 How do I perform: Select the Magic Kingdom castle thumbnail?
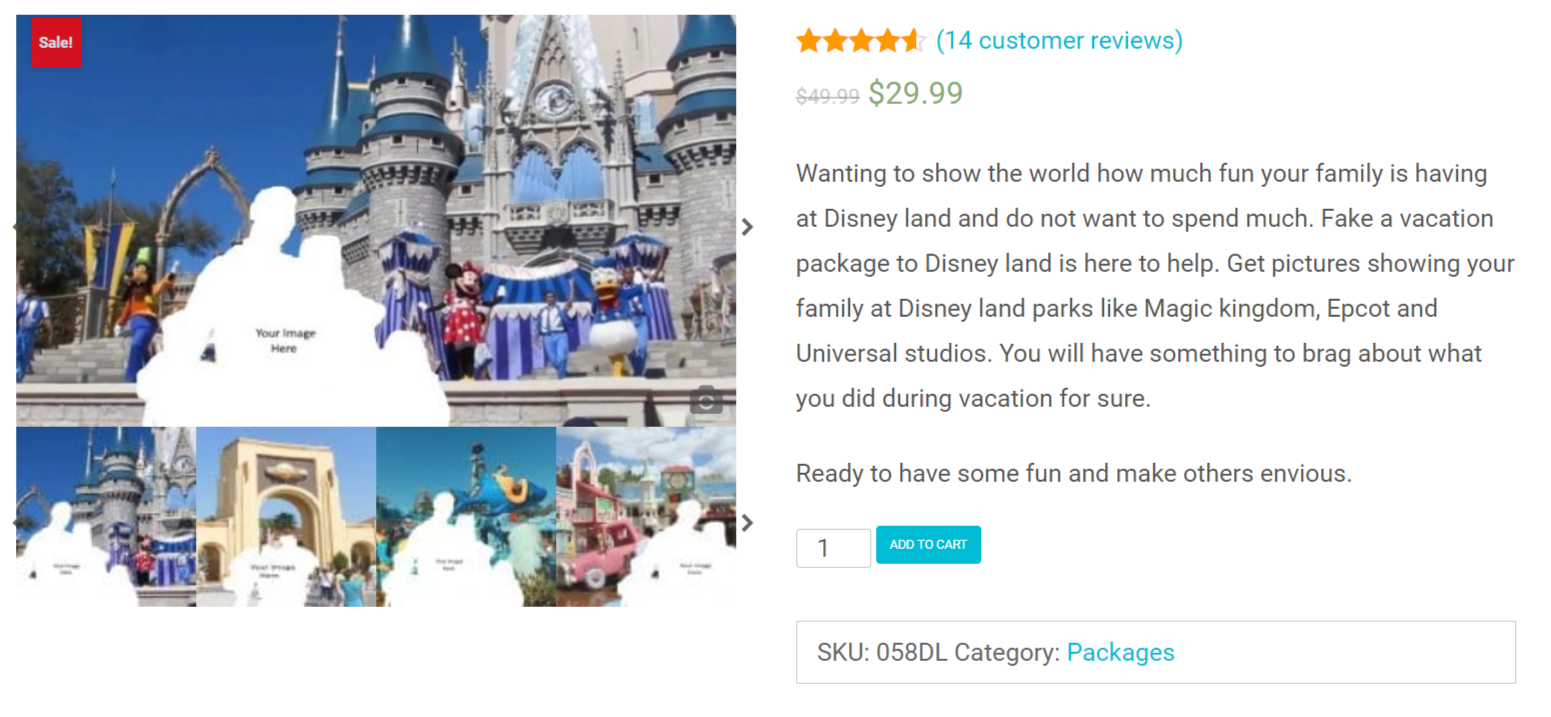(x=106, y=517)
